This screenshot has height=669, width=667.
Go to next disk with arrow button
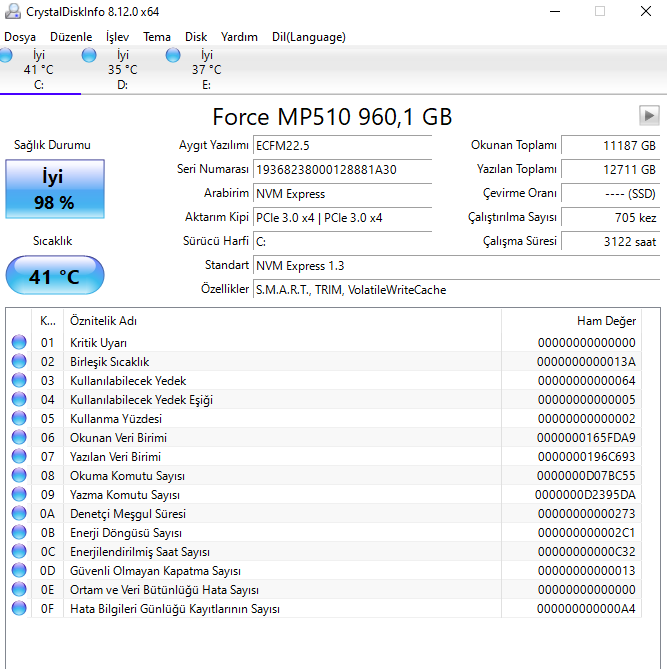(649, 116)
